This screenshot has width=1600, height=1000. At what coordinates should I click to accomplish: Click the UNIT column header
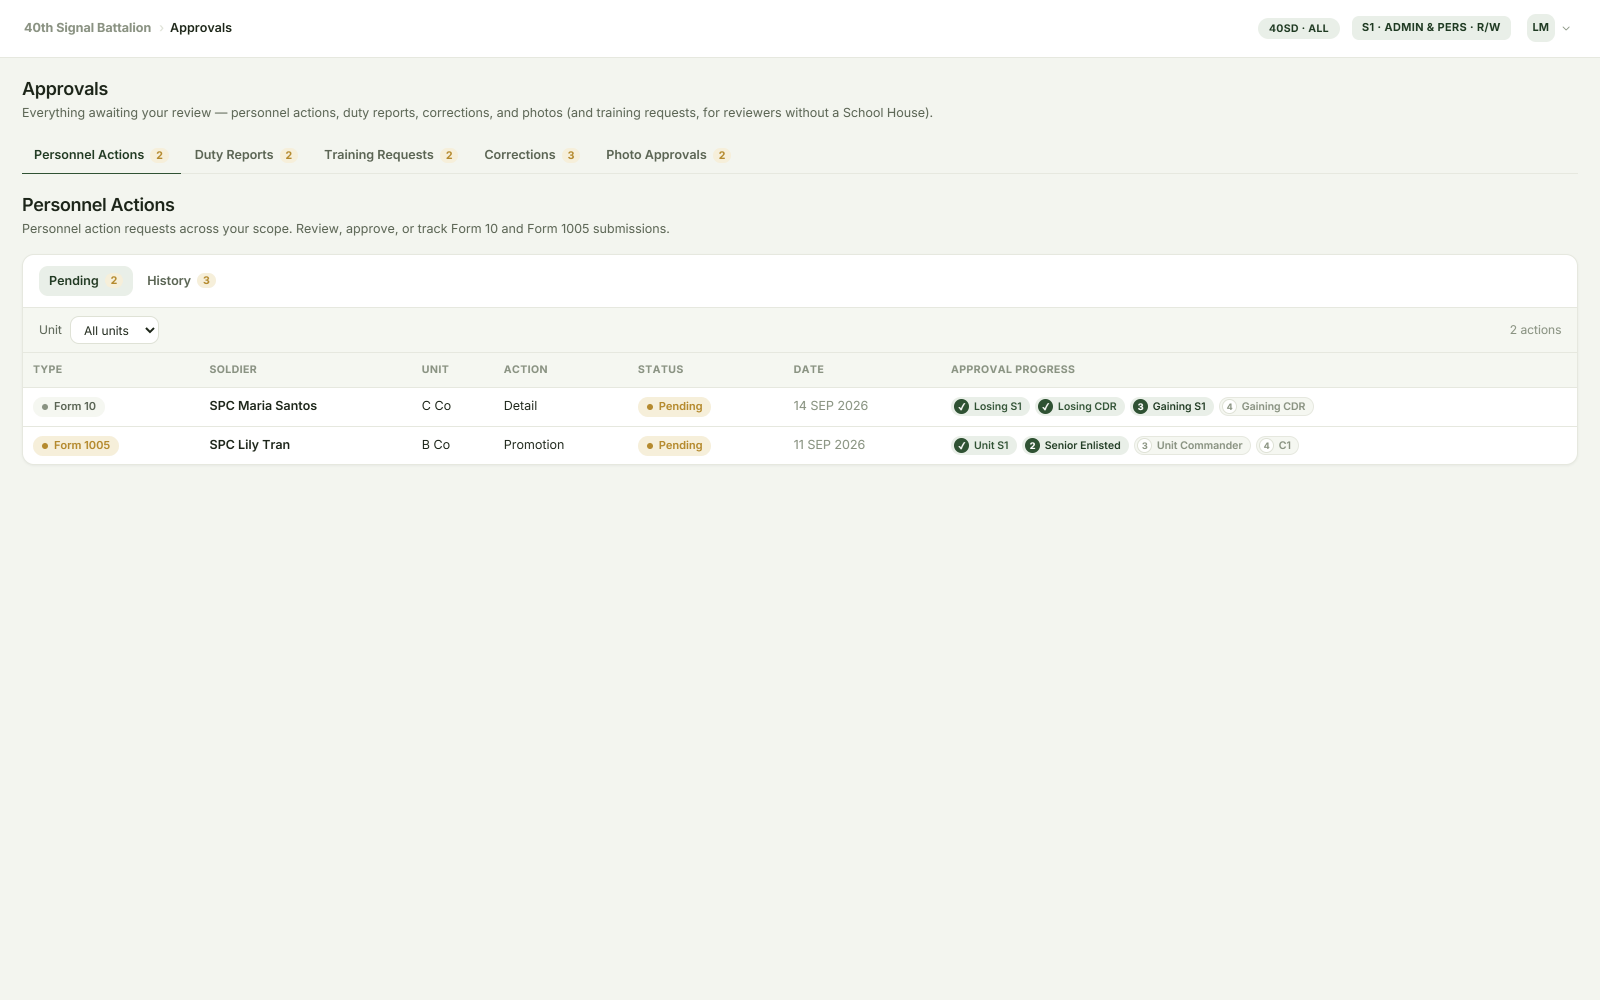coord(435,370)
